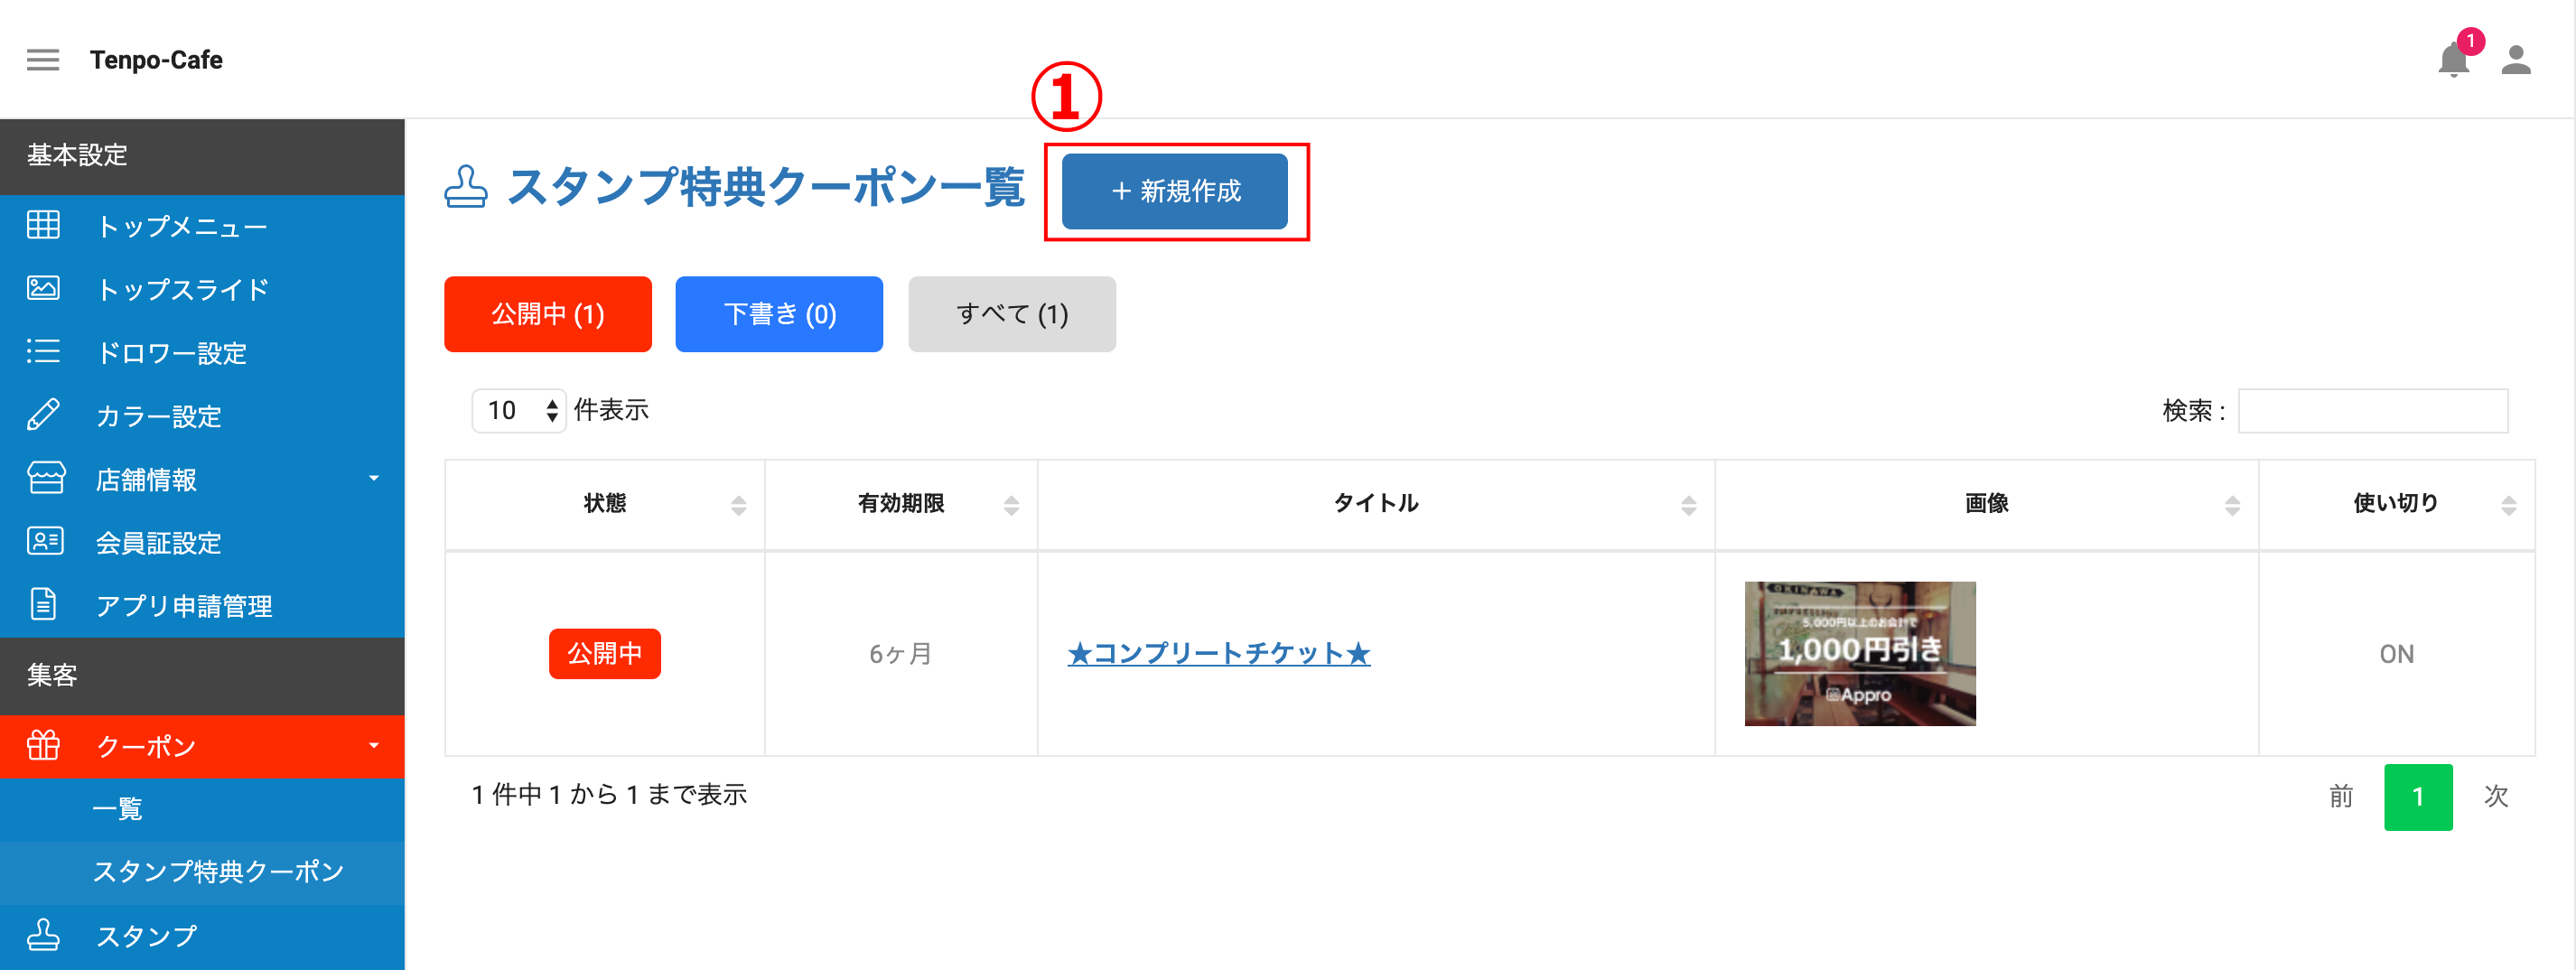Open the hamburger menu icon
Image resolution: width=2576 pixels, height=970 pixels.
click(43, 60)
